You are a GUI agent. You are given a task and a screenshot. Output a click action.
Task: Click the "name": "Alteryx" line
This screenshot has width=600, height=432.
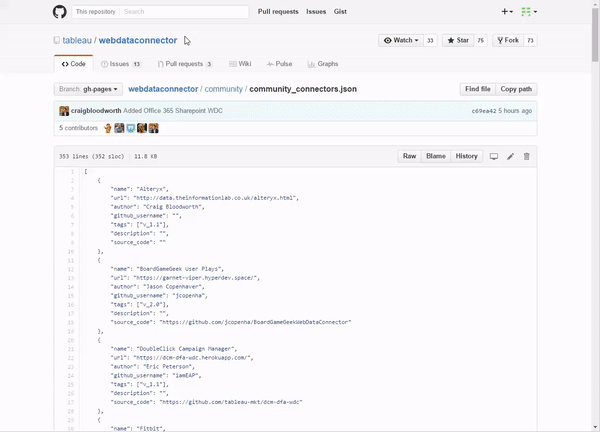140,189
